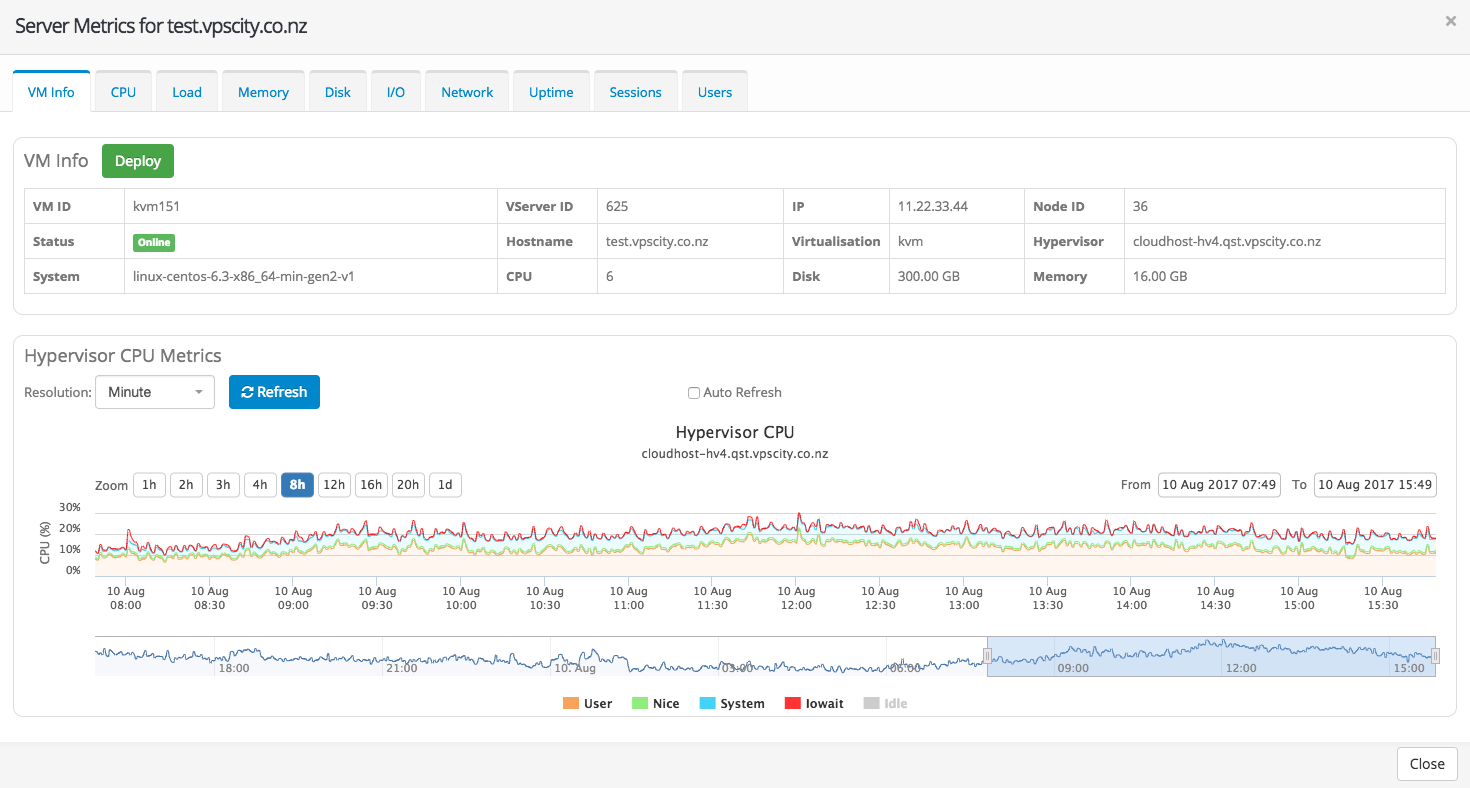The image size is (1470, 788).
Task: Click the blue Refresh button
Action: point(274,392)
